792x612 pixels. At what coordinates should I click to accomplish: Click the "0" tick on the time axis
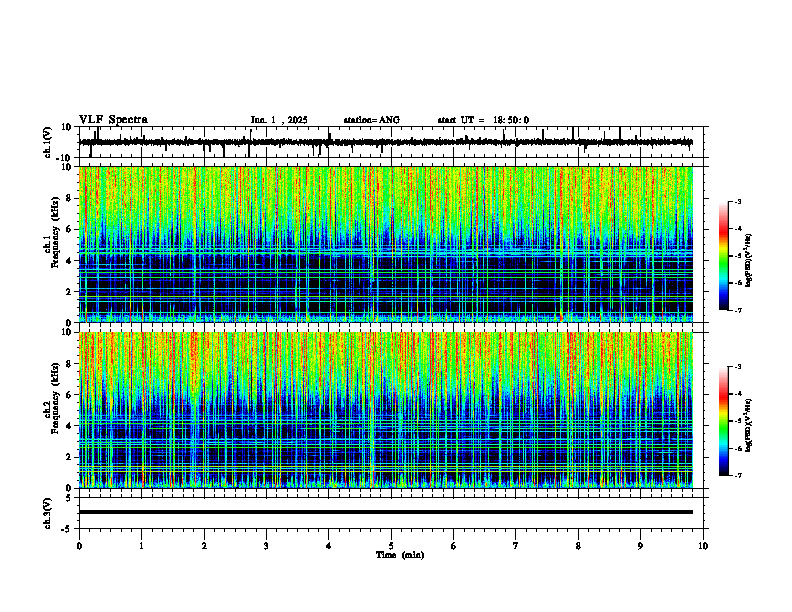click(x=79, y=546)
